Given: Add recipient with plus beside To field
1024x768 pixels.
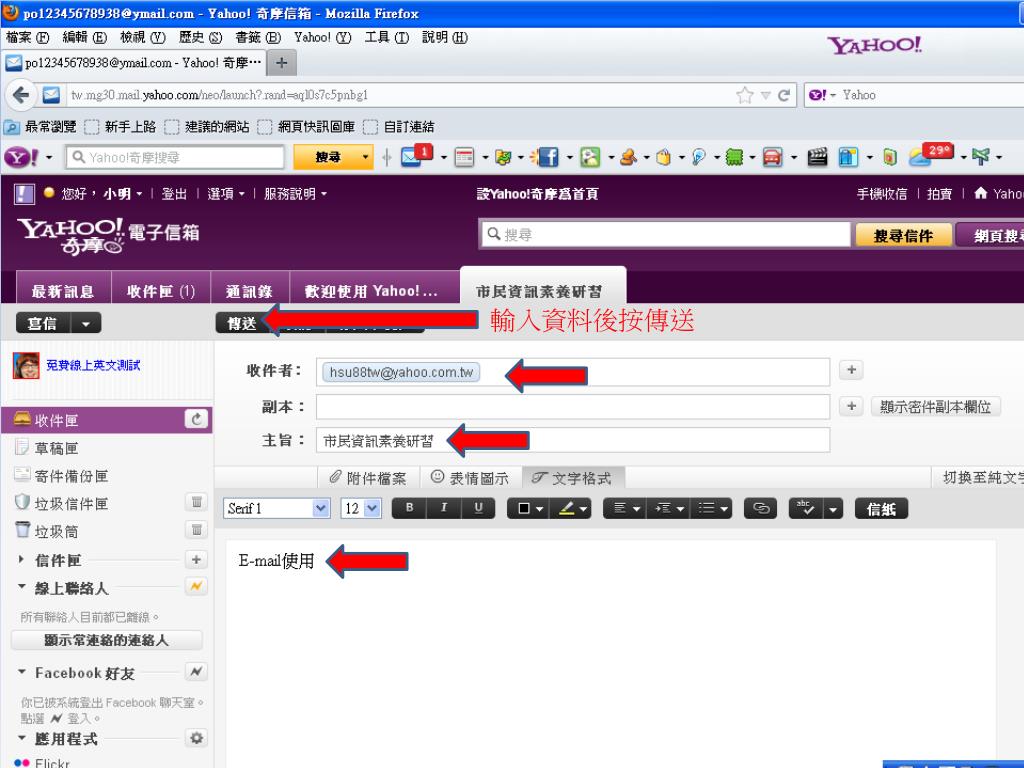Looking at the screenshot, I should (x=852, y=370).
